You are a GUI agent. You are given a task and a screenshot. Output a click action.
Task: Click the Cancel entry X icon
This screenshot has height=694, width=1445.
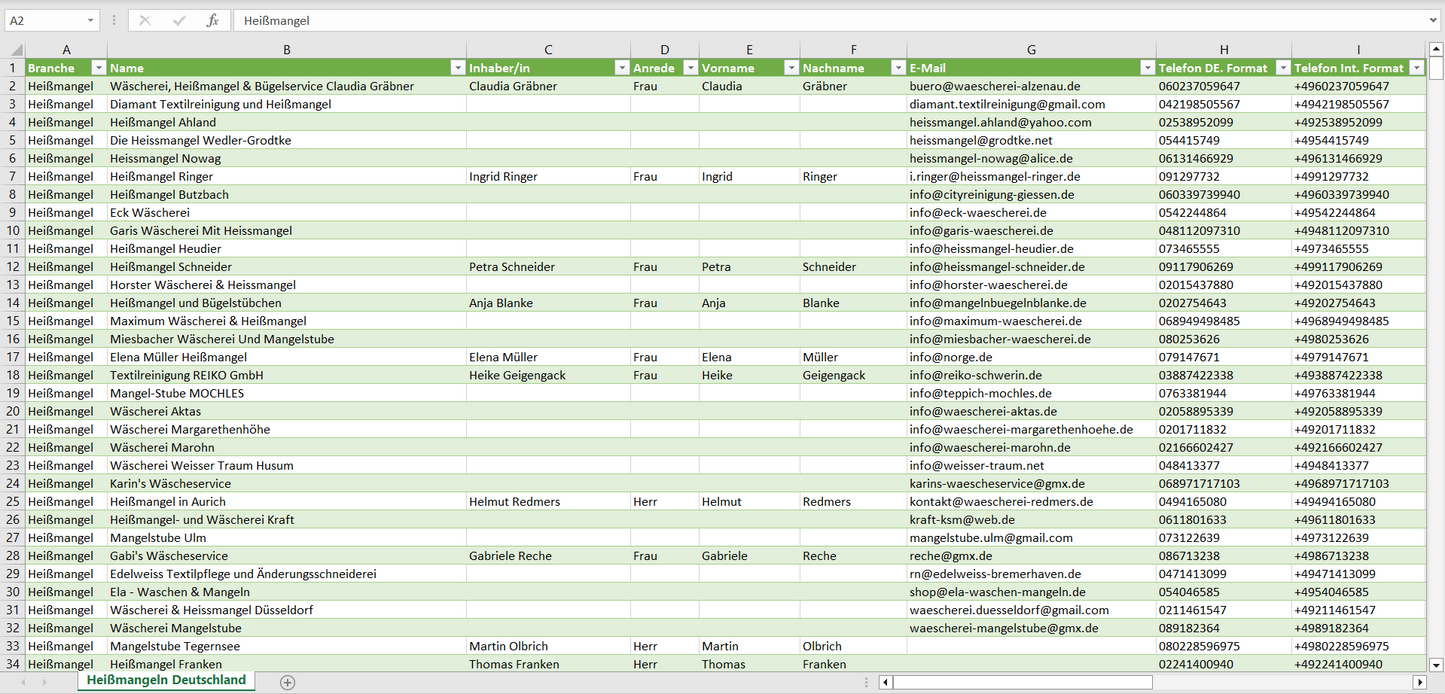click(145, 20)
